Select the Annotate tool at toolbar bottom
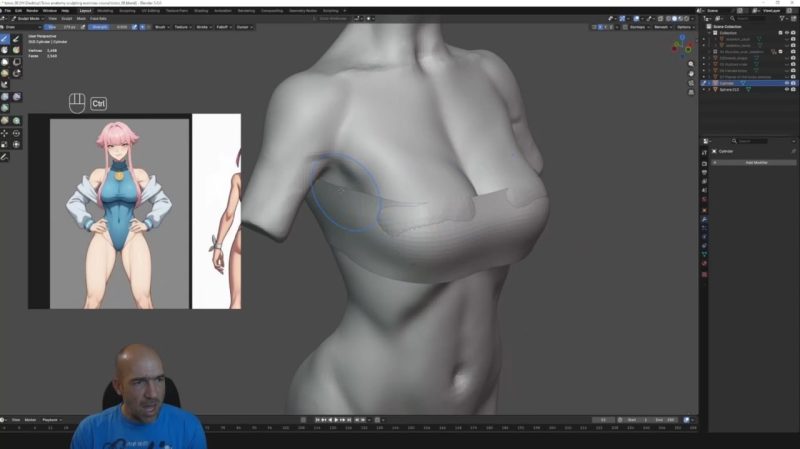The height and width of the screenshot is (449, 800). [5, 157]
